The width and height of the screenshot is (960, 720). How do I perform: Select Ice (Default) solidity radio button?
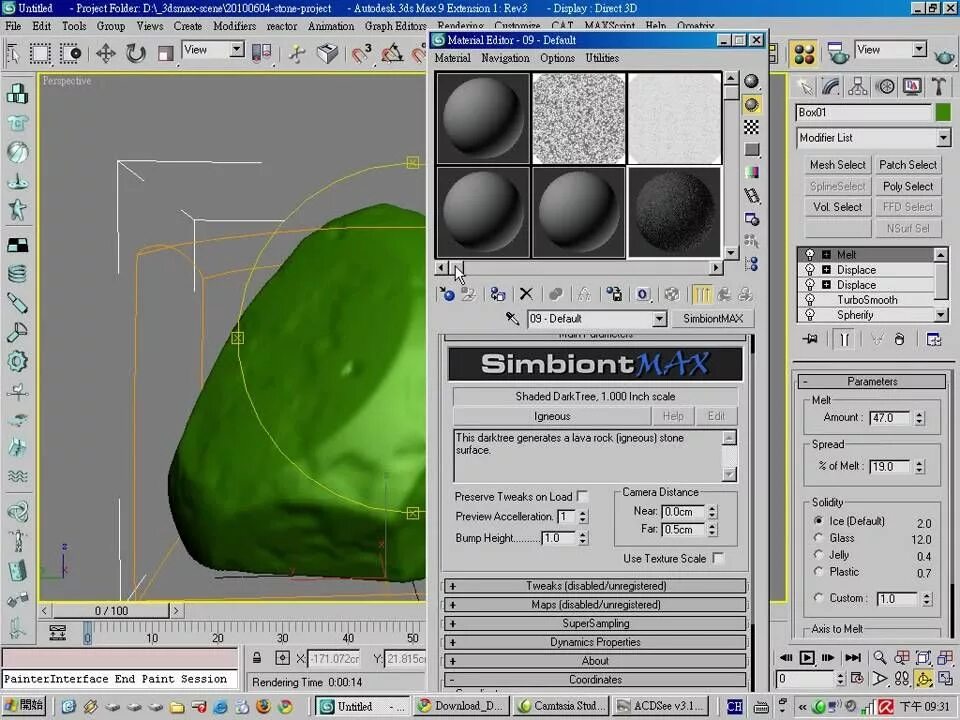coord(819,520)
